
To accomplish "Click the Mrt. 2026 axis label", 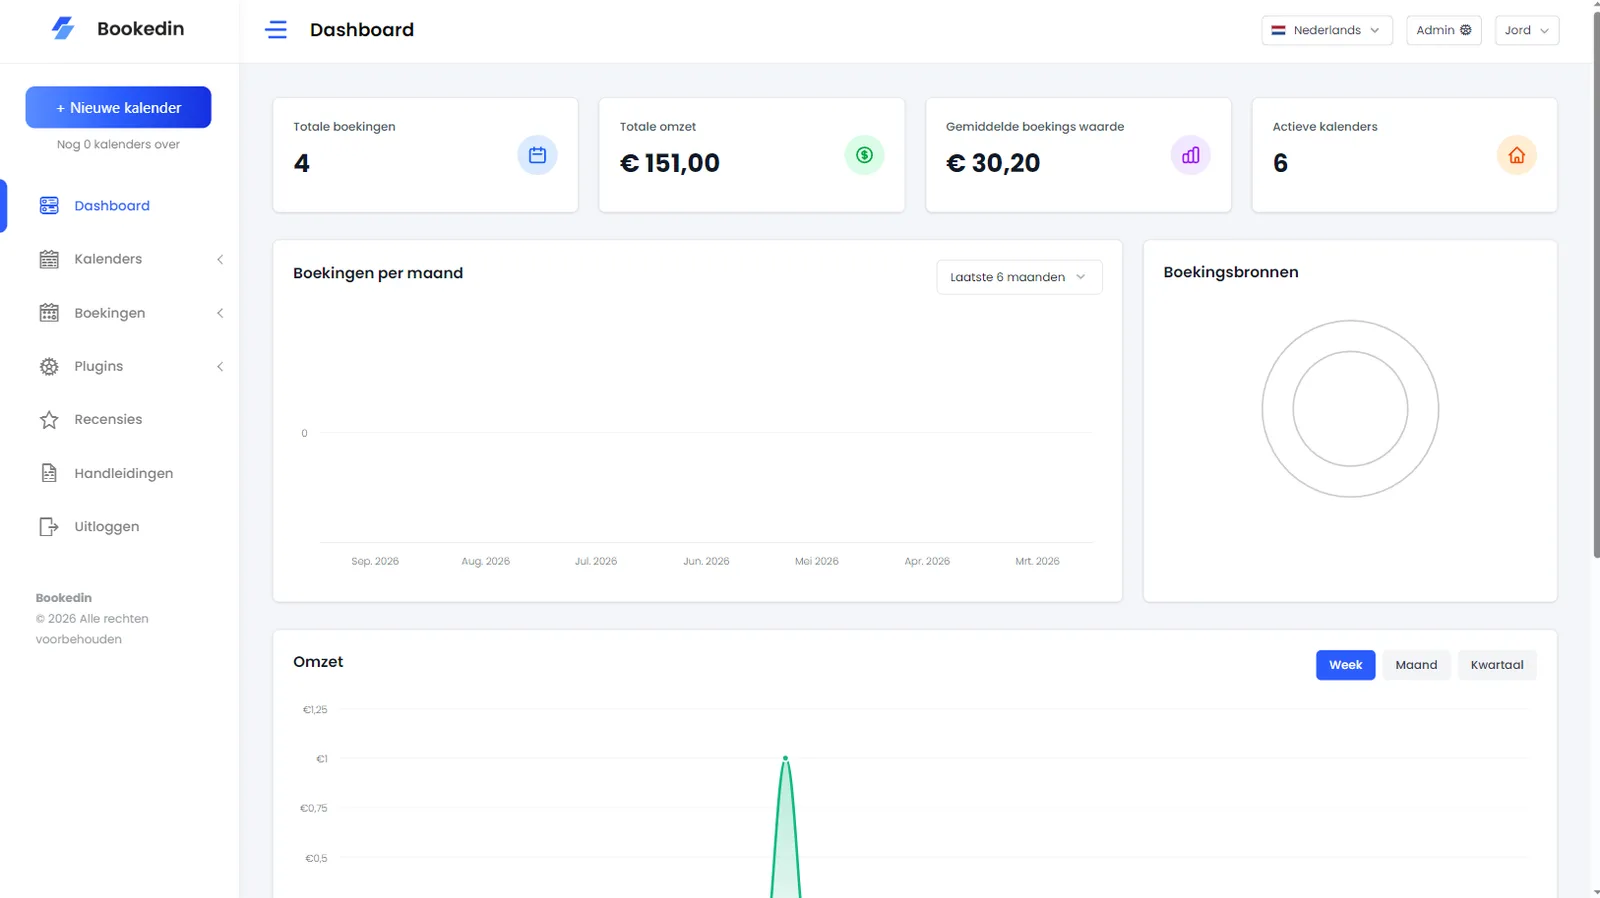I will click(1037, 561).
